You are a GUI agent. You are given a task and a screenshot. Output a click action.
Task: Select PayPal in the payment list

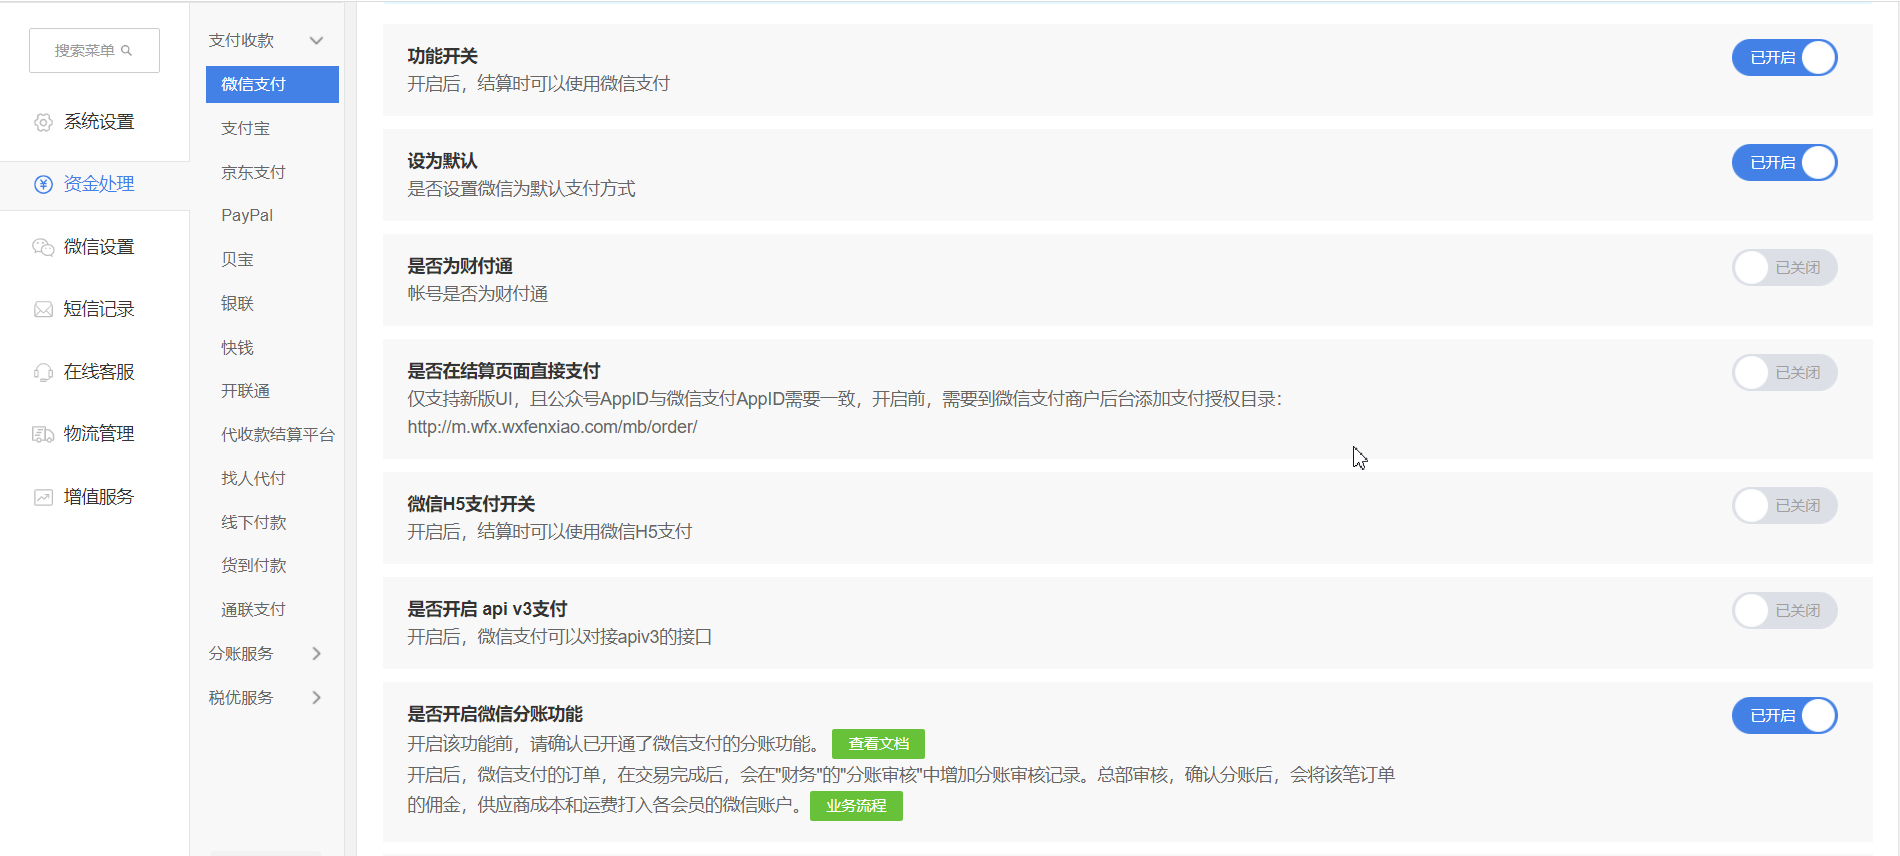pyautogui.click(x=247, y=216)
